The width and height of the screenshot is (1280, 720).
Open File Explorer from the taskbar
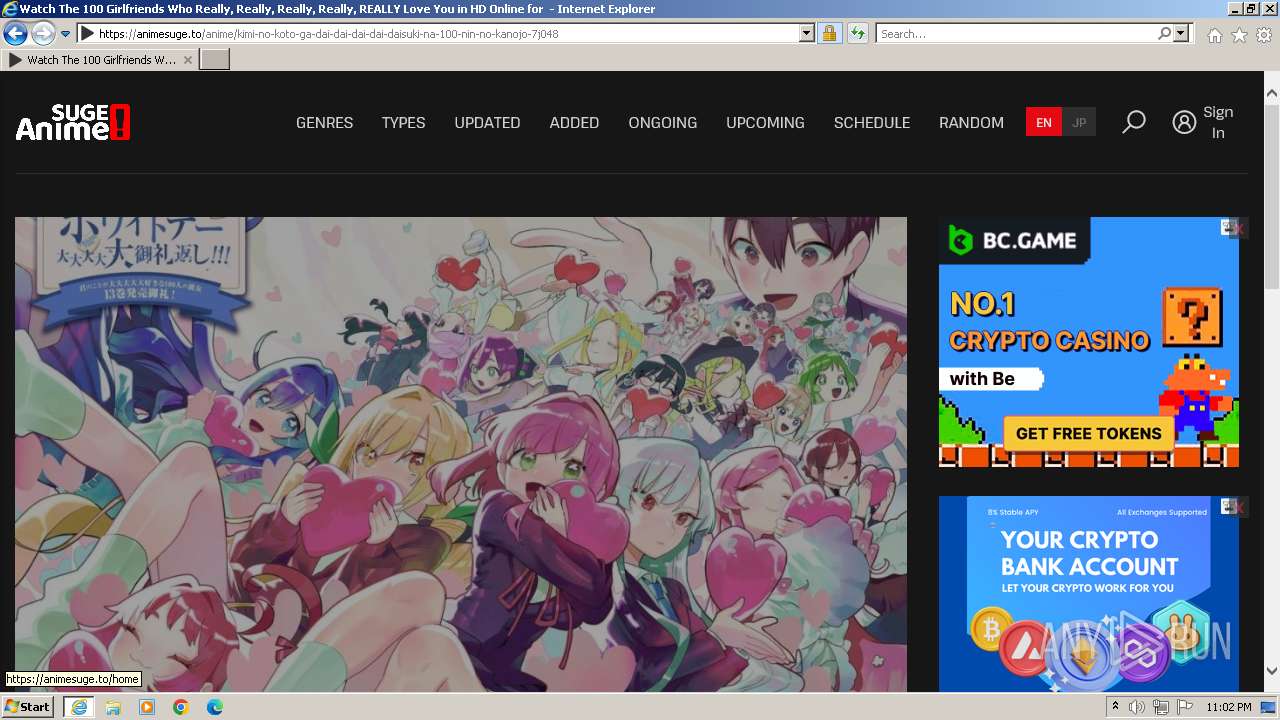(113, 706)
